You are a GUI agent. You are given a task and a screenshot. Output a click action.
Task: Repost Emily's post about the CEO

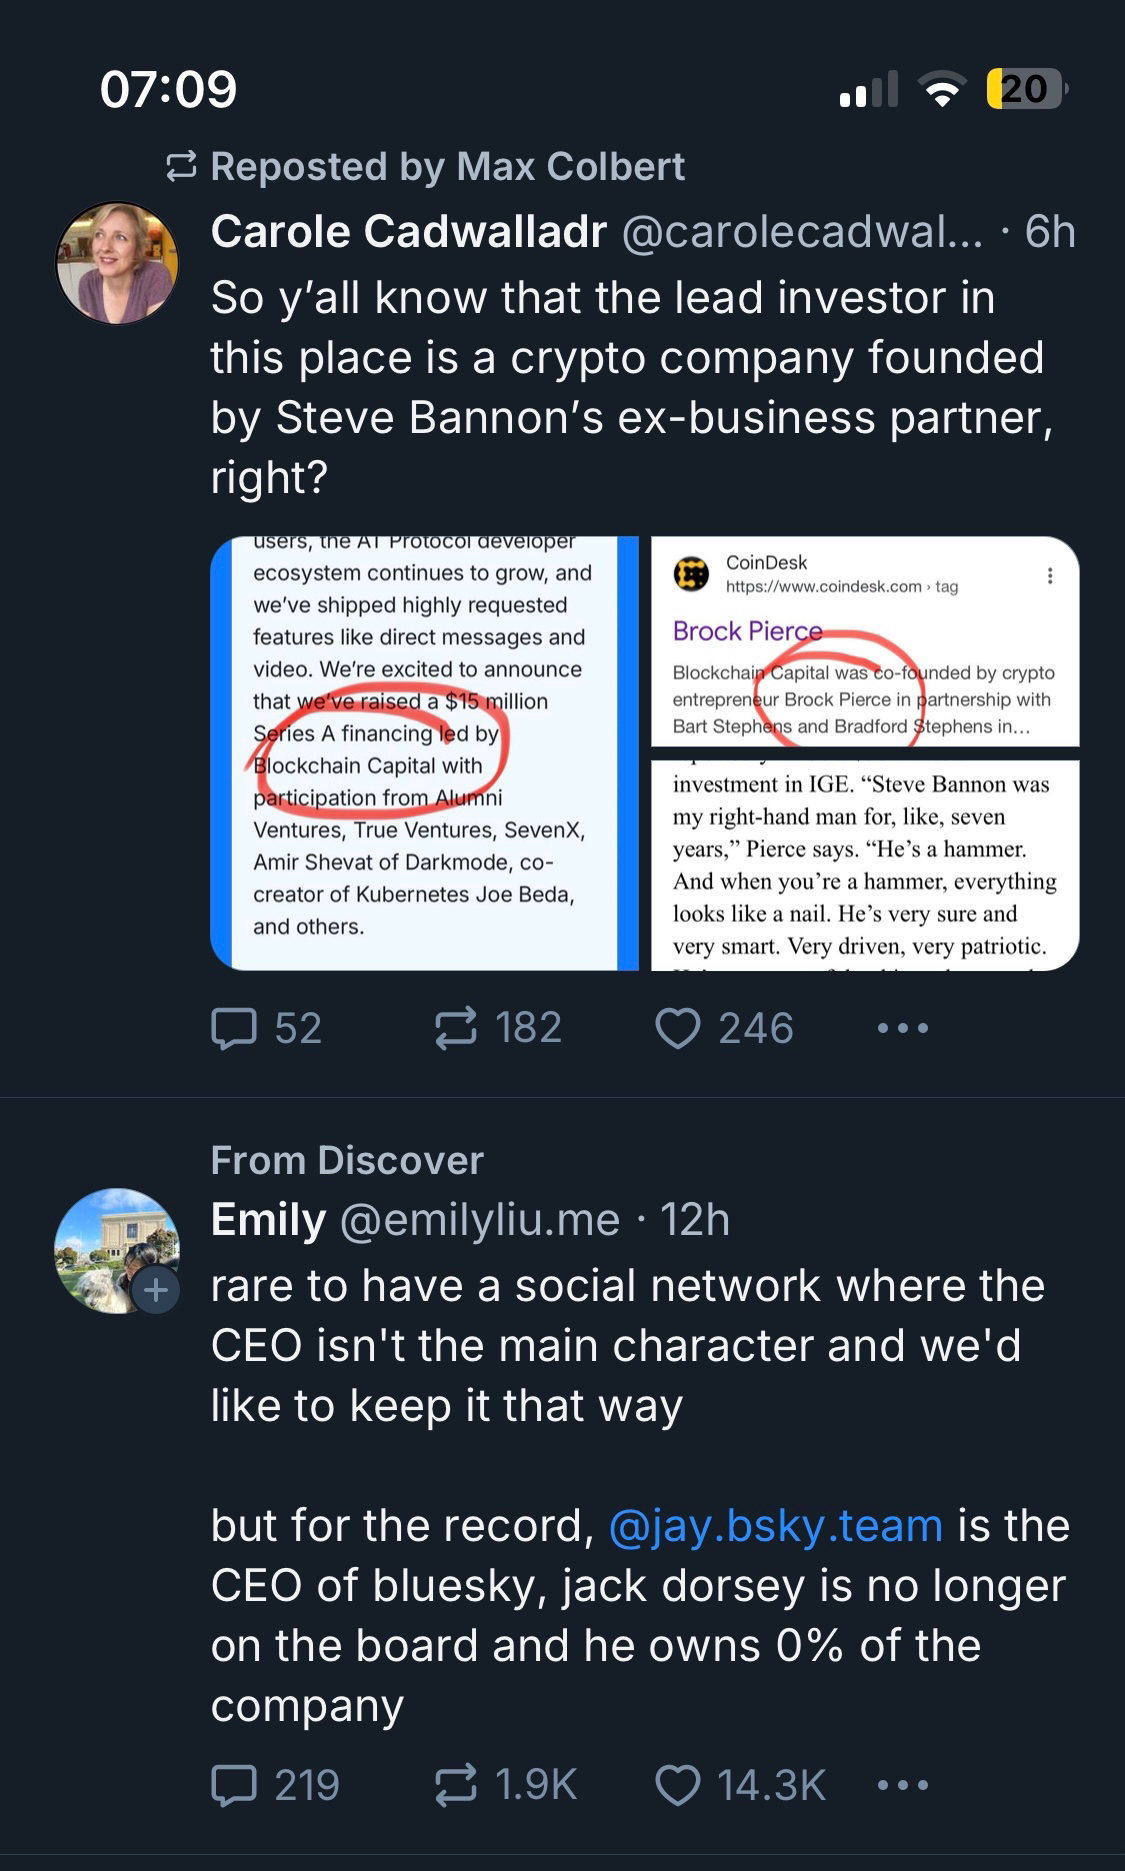[x=456, y=1785]
